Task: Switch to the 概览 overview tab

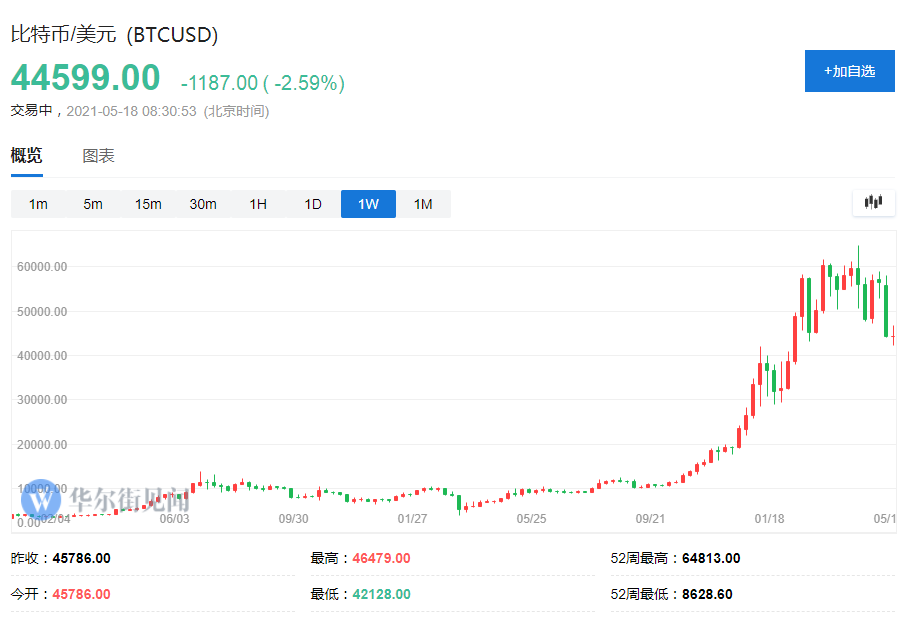Action: (x=26, y=155)
